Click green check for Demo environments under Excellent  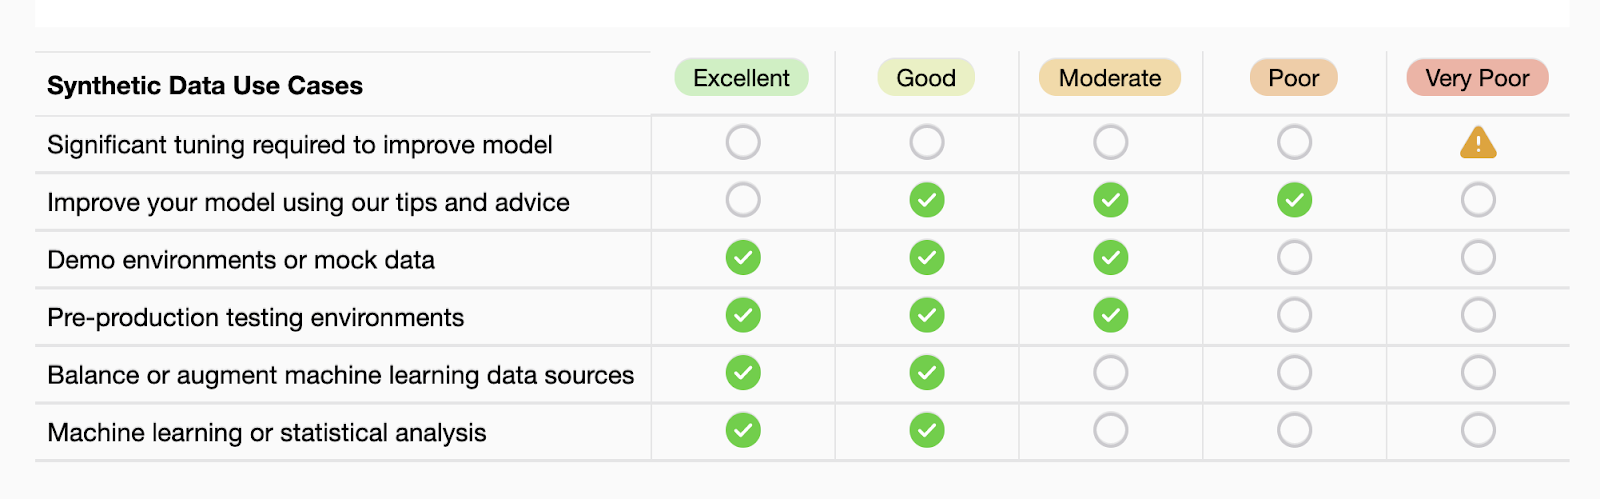(743, 258)
